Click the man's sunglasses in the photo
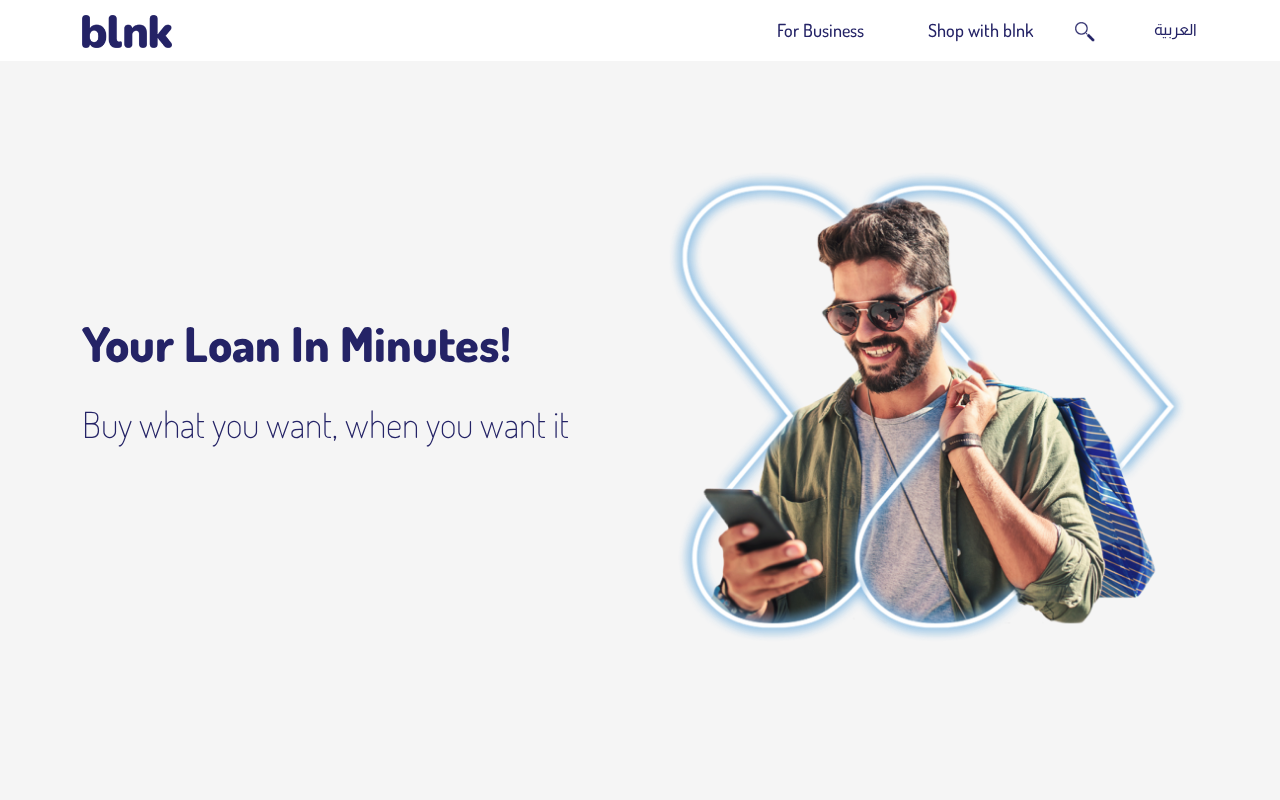 pyautogui.click(x=880, y=312)
